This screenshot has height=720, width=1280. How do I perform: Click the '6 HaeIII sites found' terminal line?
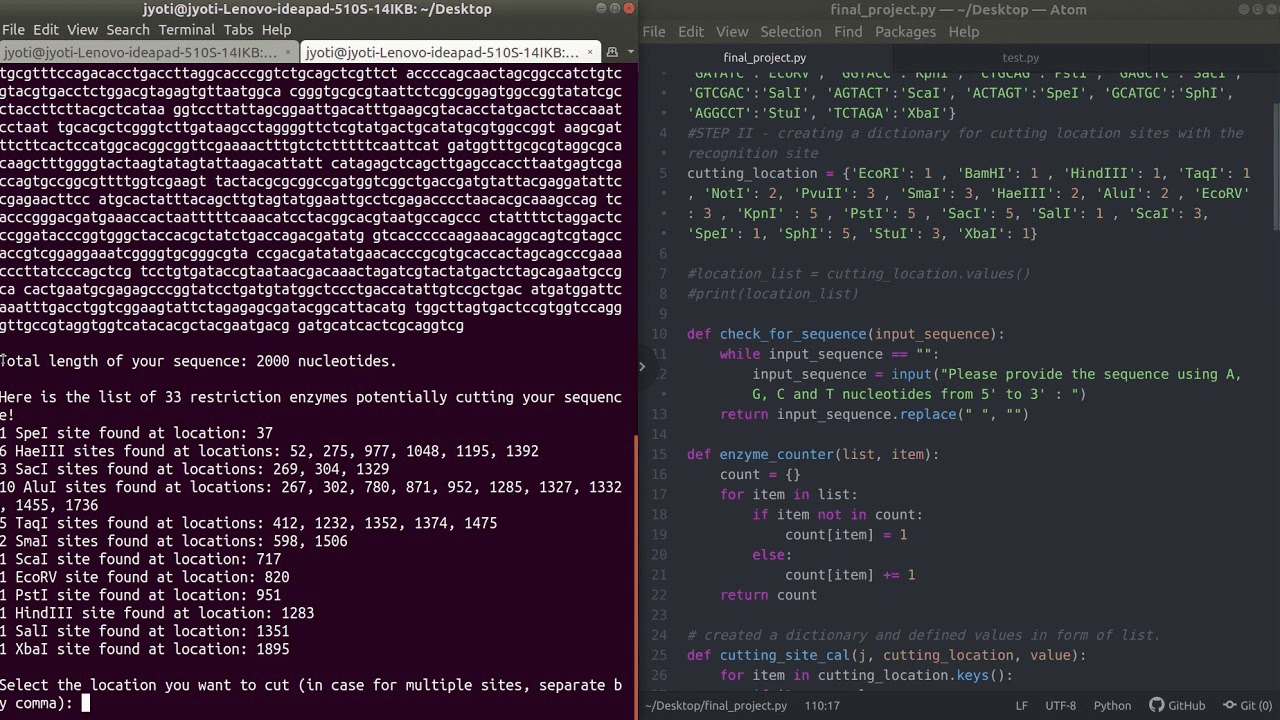pos(269,451)
